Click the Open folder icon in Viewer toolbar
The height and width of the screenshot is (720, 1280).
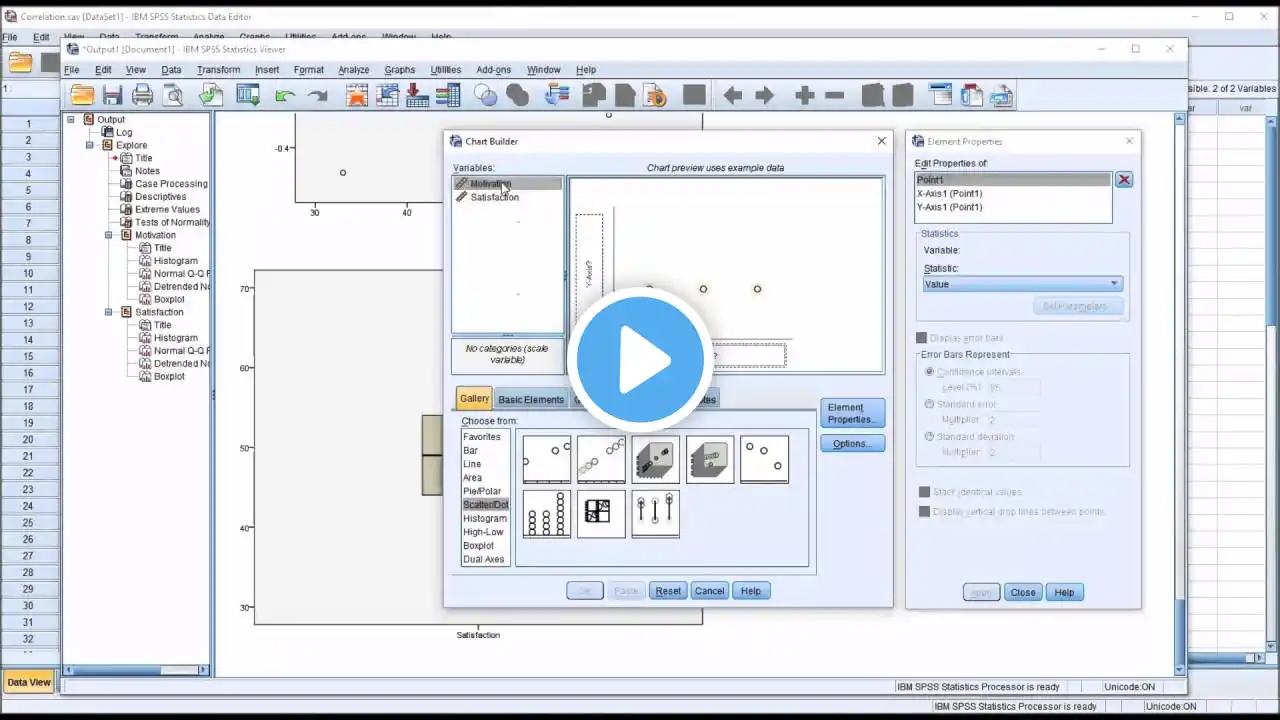(x=82, y=95)
